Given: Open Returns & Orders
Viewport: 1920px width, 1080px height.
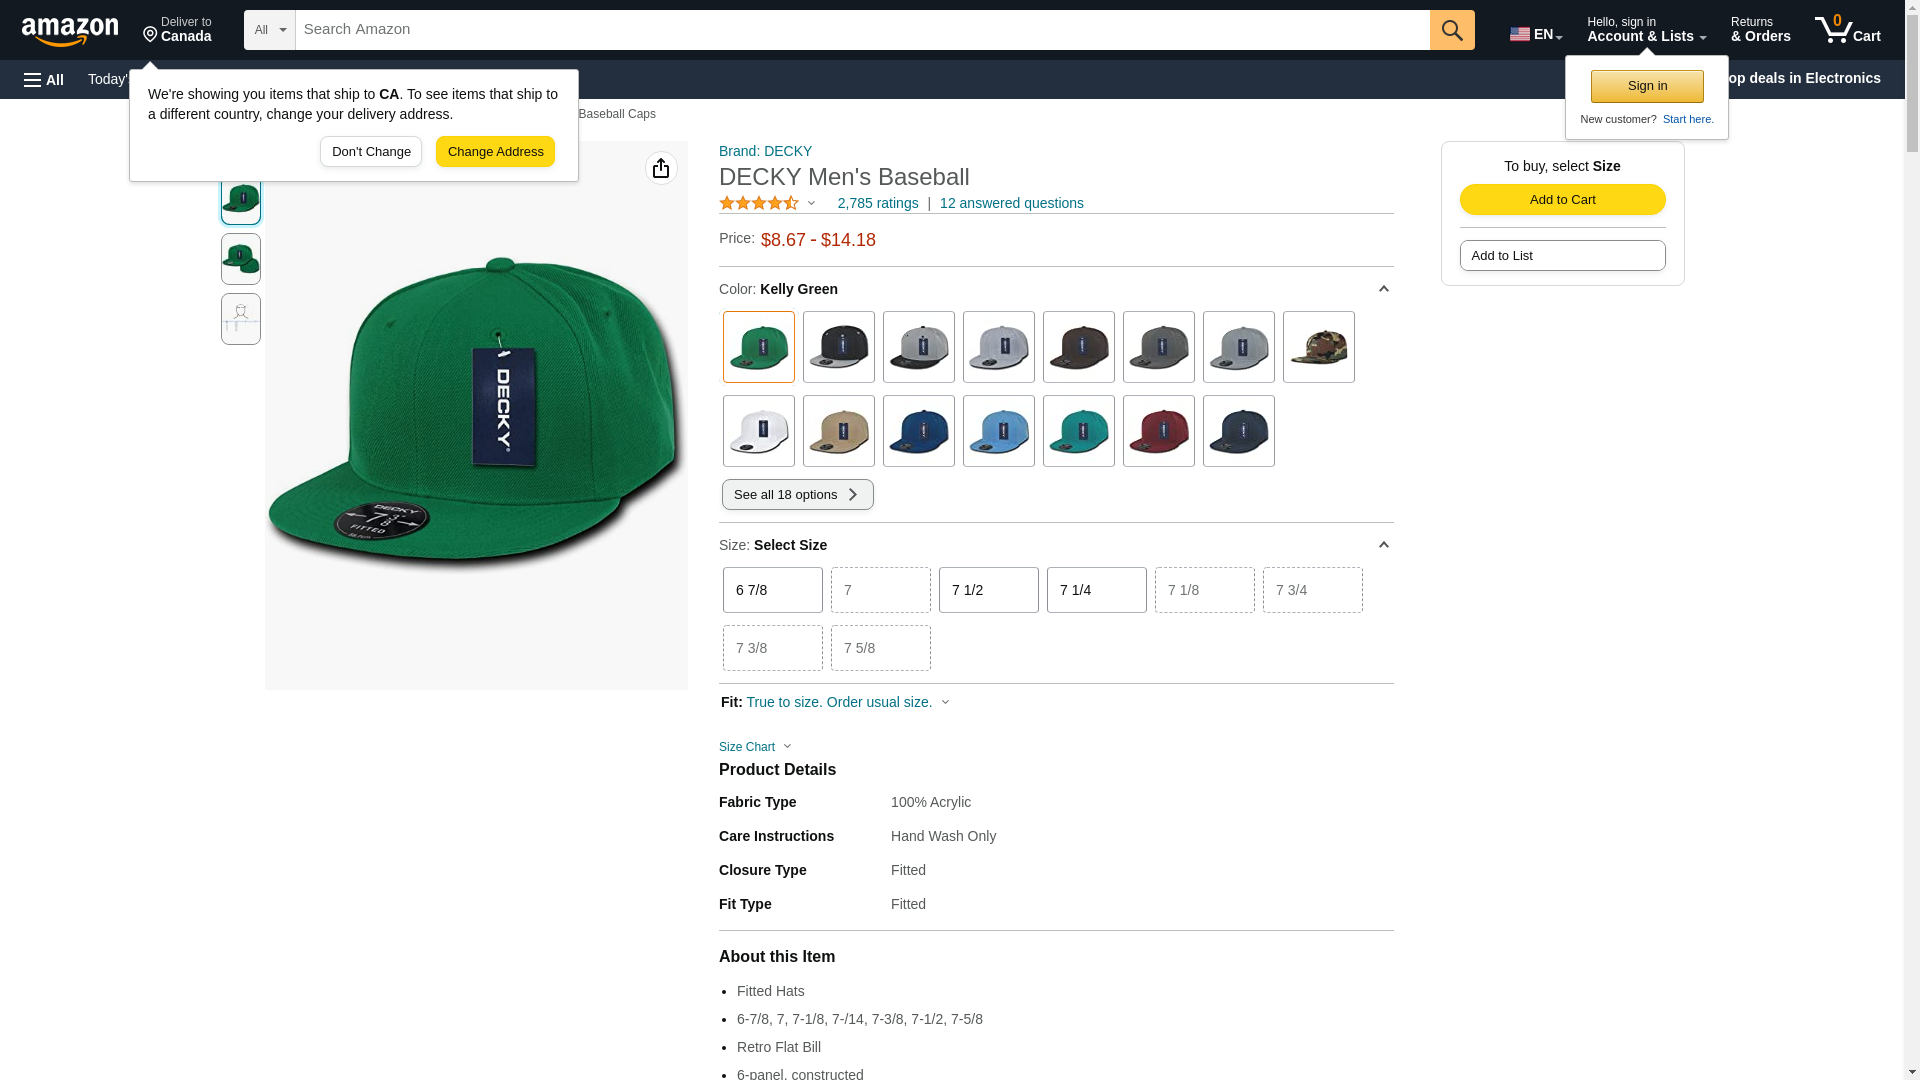Looking at the screenshot, I should [x=1760, y=30].
